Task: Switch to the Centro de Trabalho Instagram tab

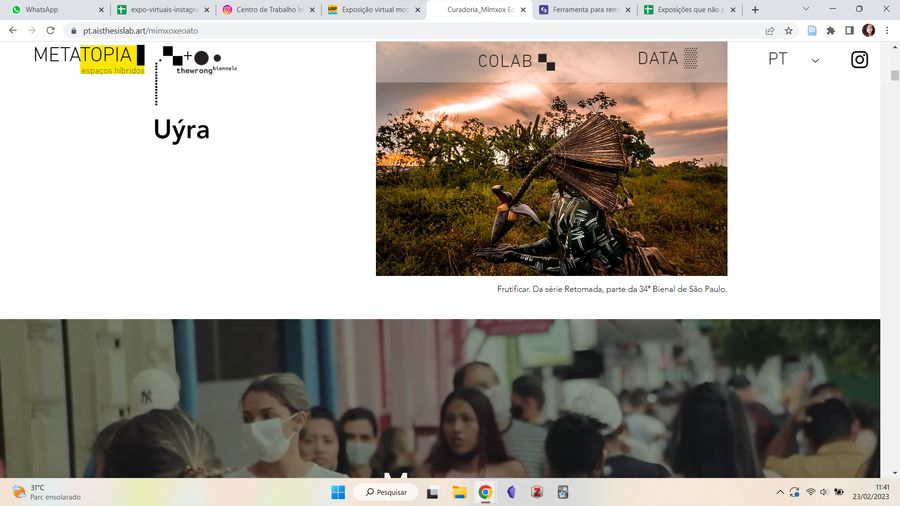Action: (x=269, y=10)
